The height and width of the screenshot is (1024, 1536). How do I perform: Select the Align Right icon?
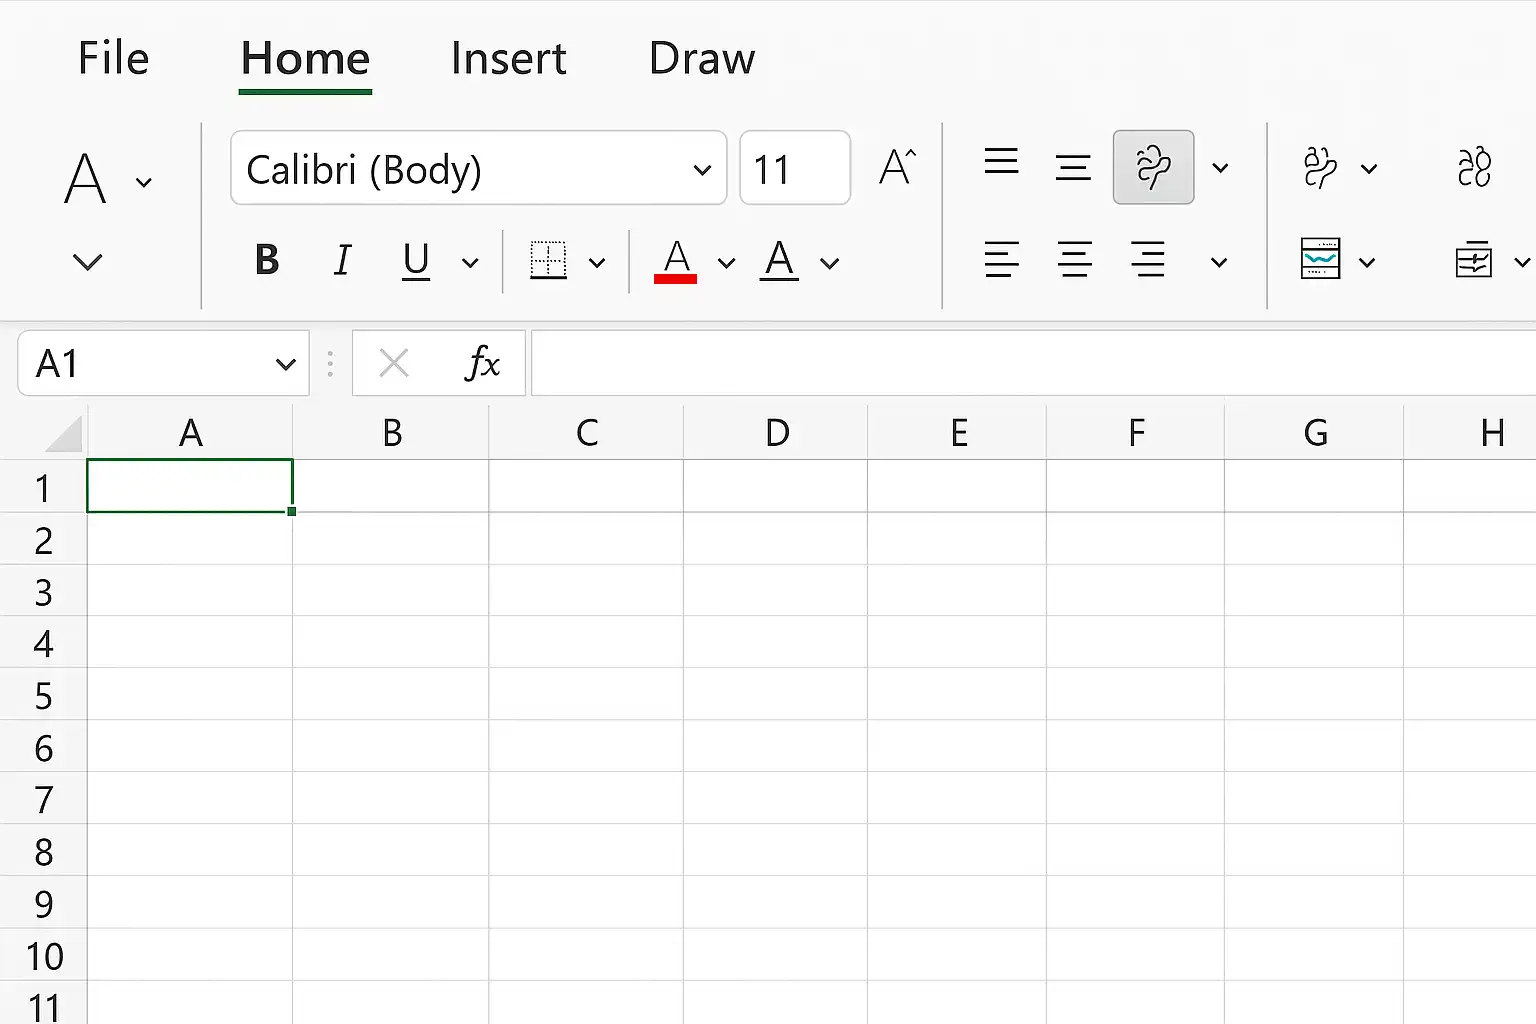(x=1148, y=260)
